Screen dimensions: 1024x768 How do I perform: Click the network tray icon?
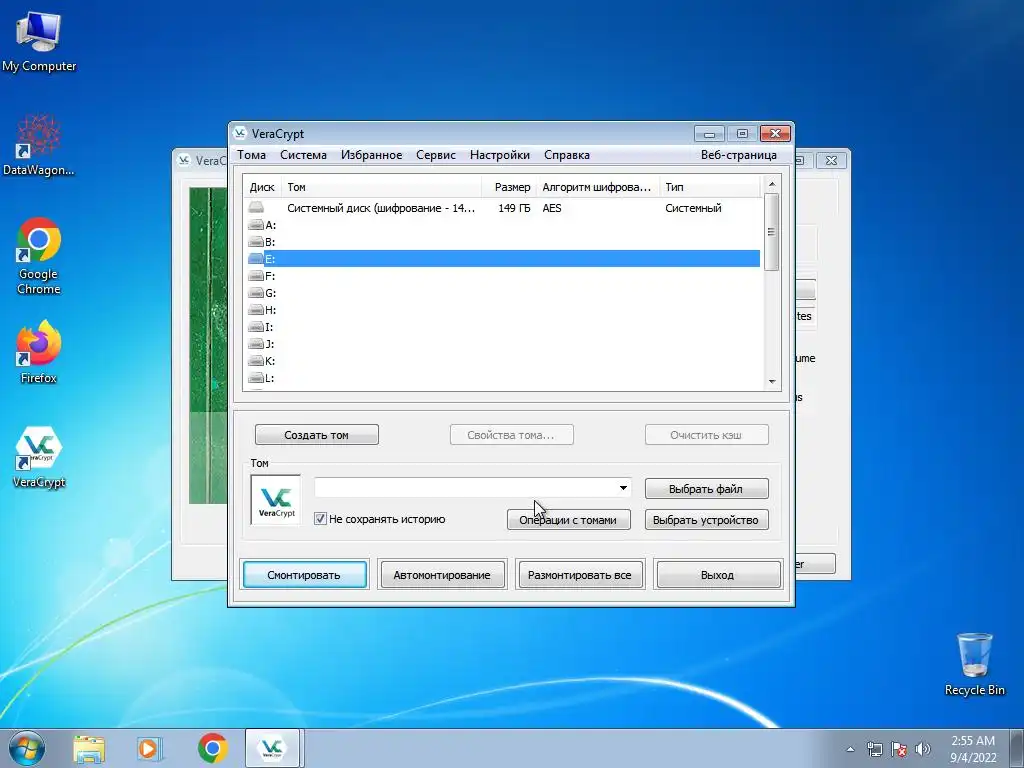pos(874,749)
